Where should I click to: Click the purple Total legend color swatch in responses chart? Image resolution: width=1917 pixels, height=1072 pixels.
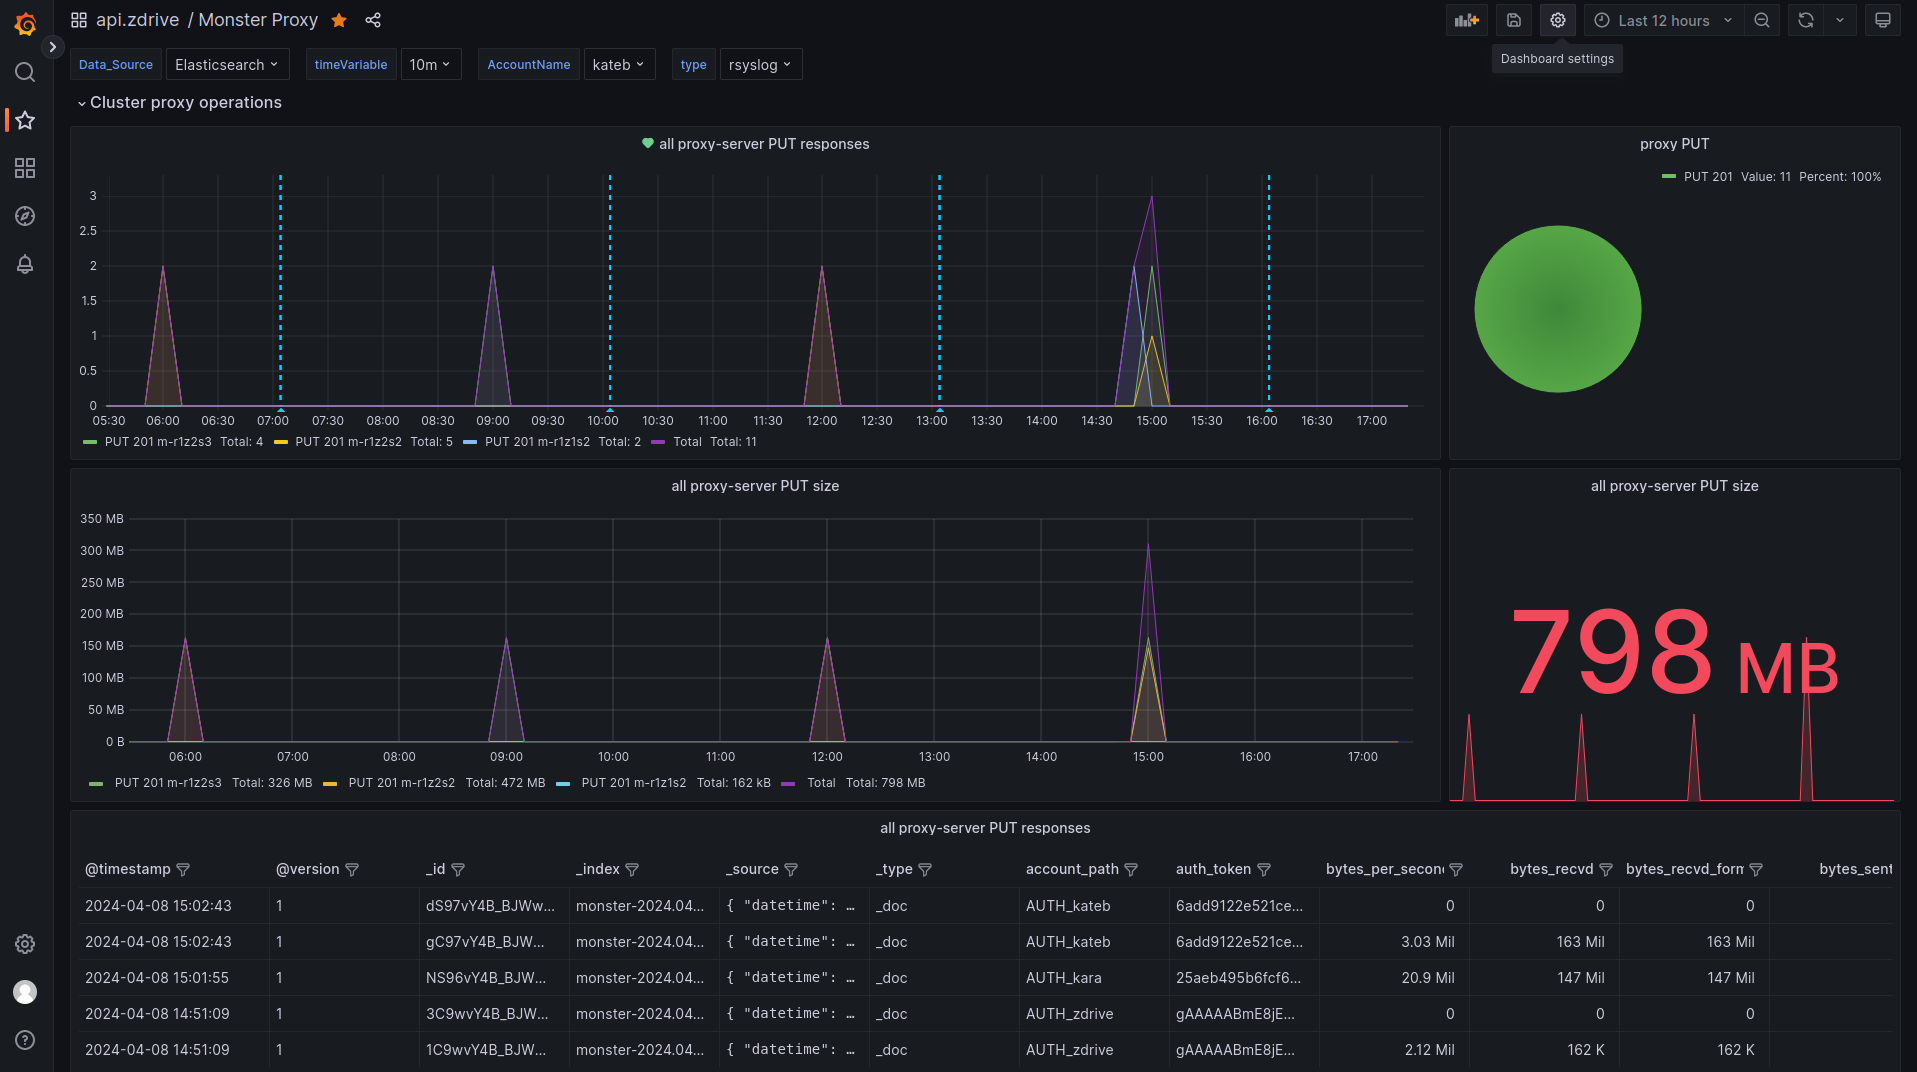tap(658, 442)
